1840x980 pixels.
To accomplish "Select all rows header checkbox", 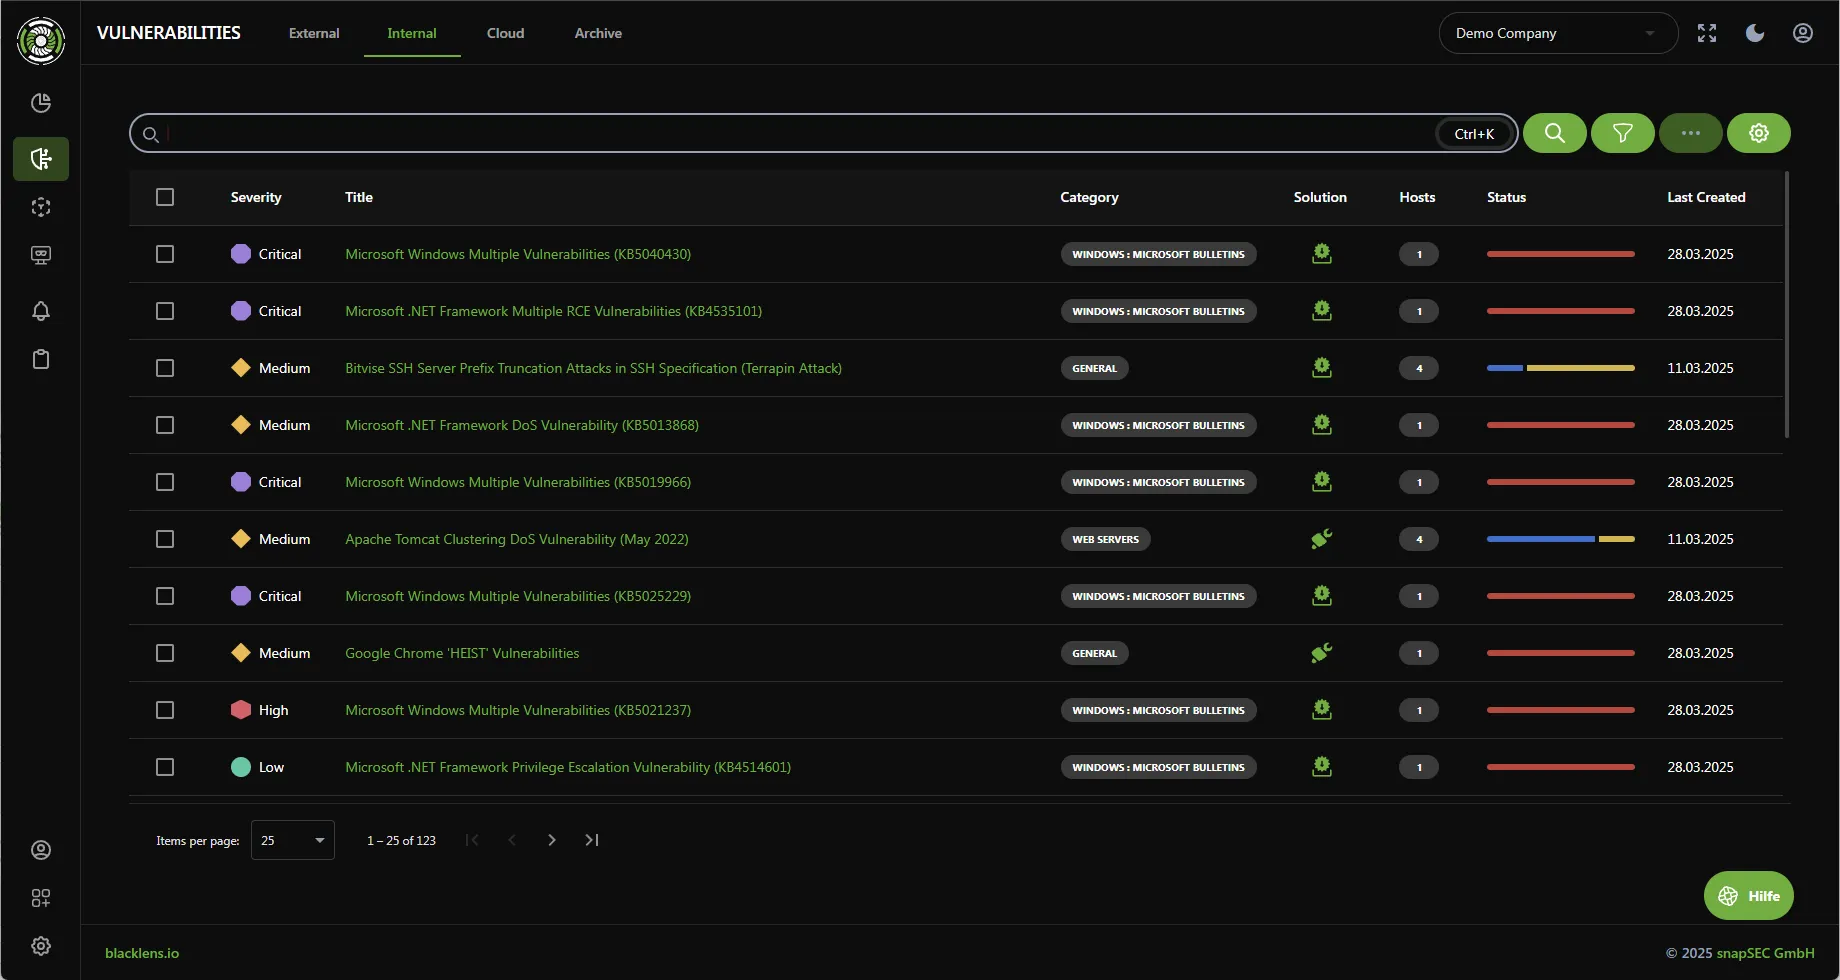I will [165, 197].
